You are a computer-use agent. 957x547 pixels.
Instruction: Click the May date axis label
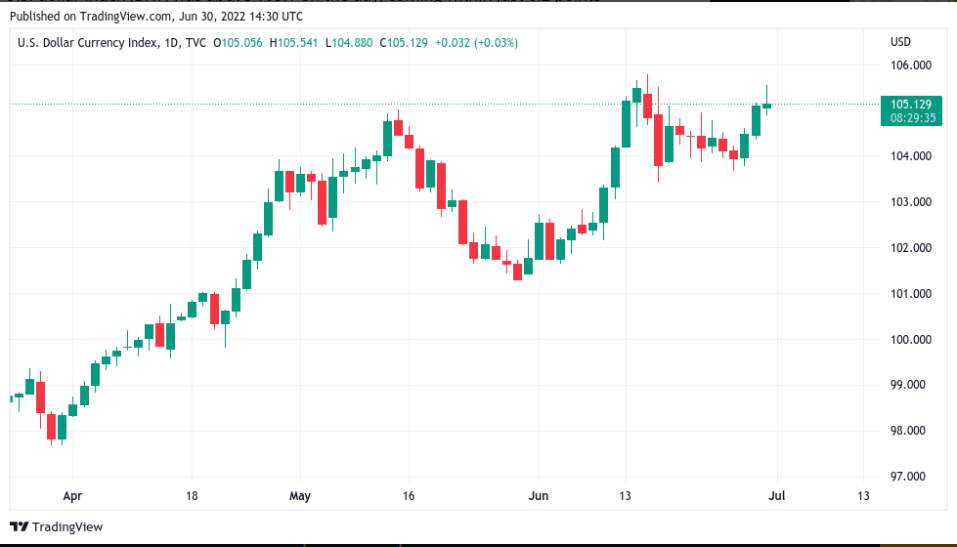tap(300, 496)
